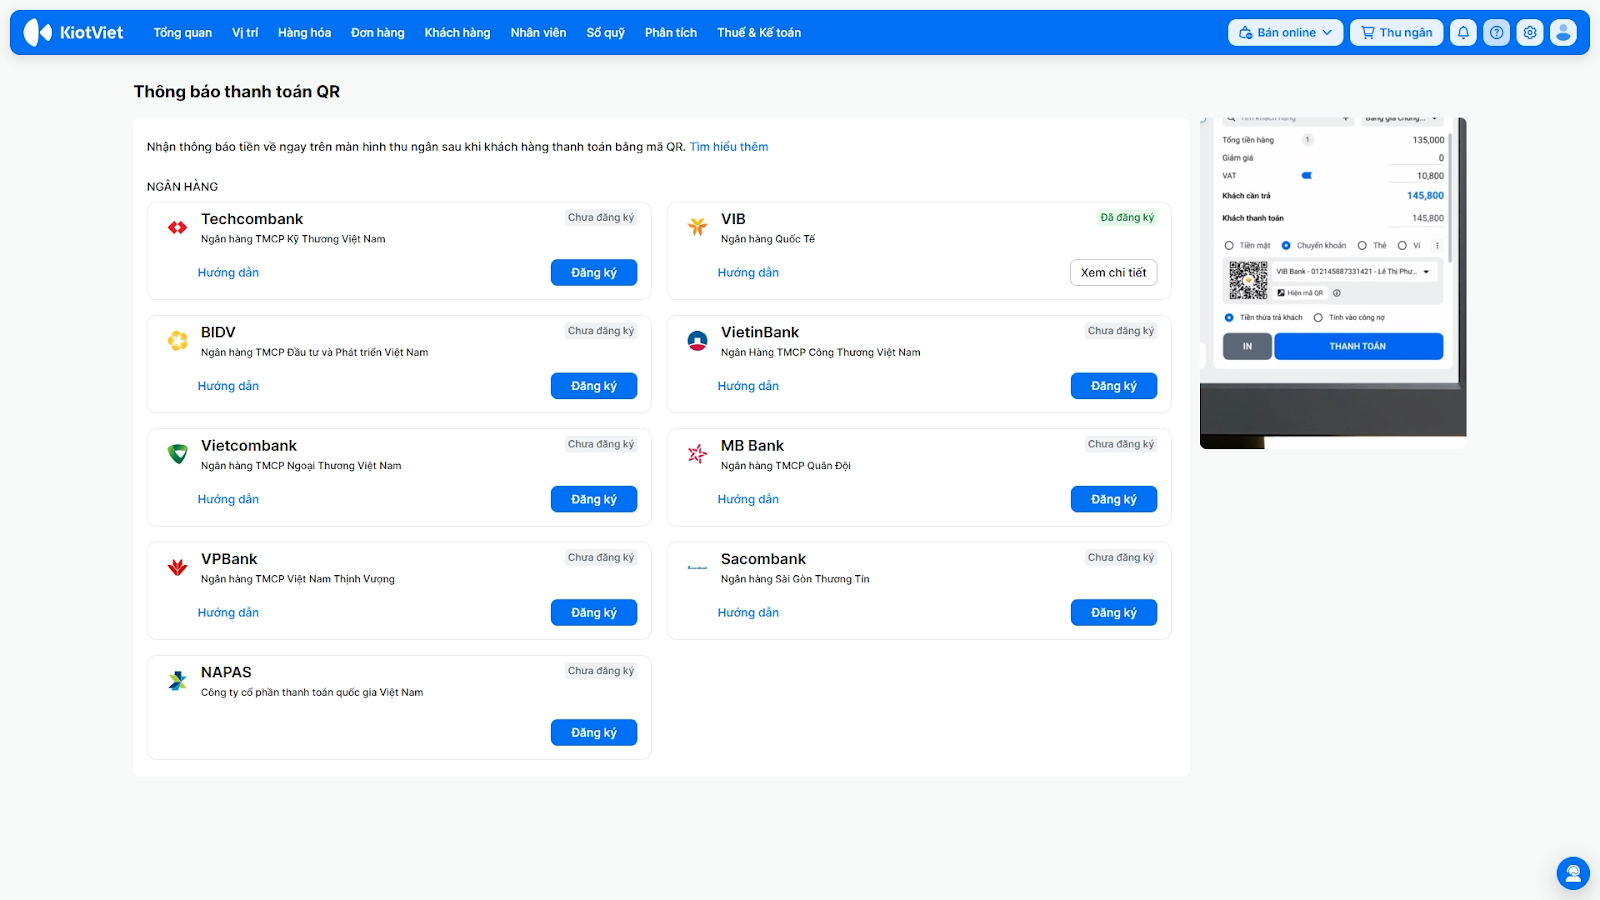Go to the Thu ngân cashier screen
The image size is (1600, 900).
(1397, 33)
